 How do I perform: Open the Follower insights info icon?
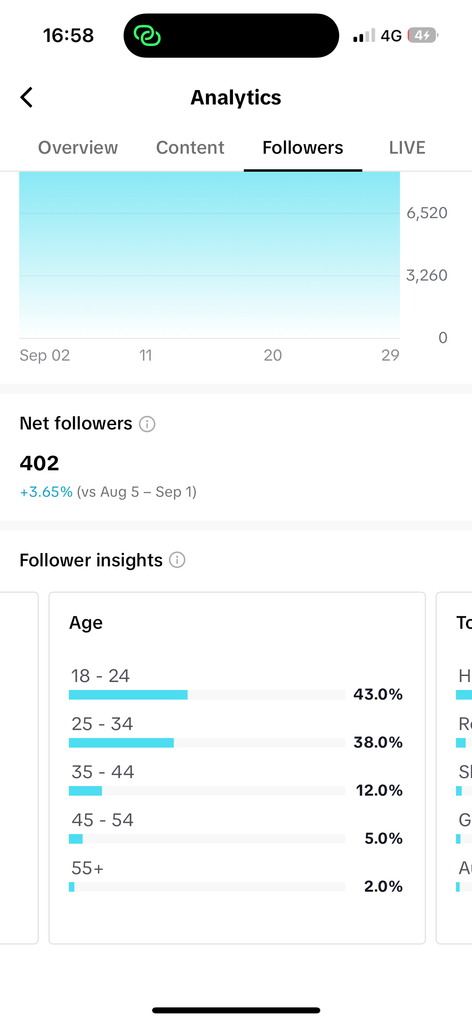tap(178, 560)
